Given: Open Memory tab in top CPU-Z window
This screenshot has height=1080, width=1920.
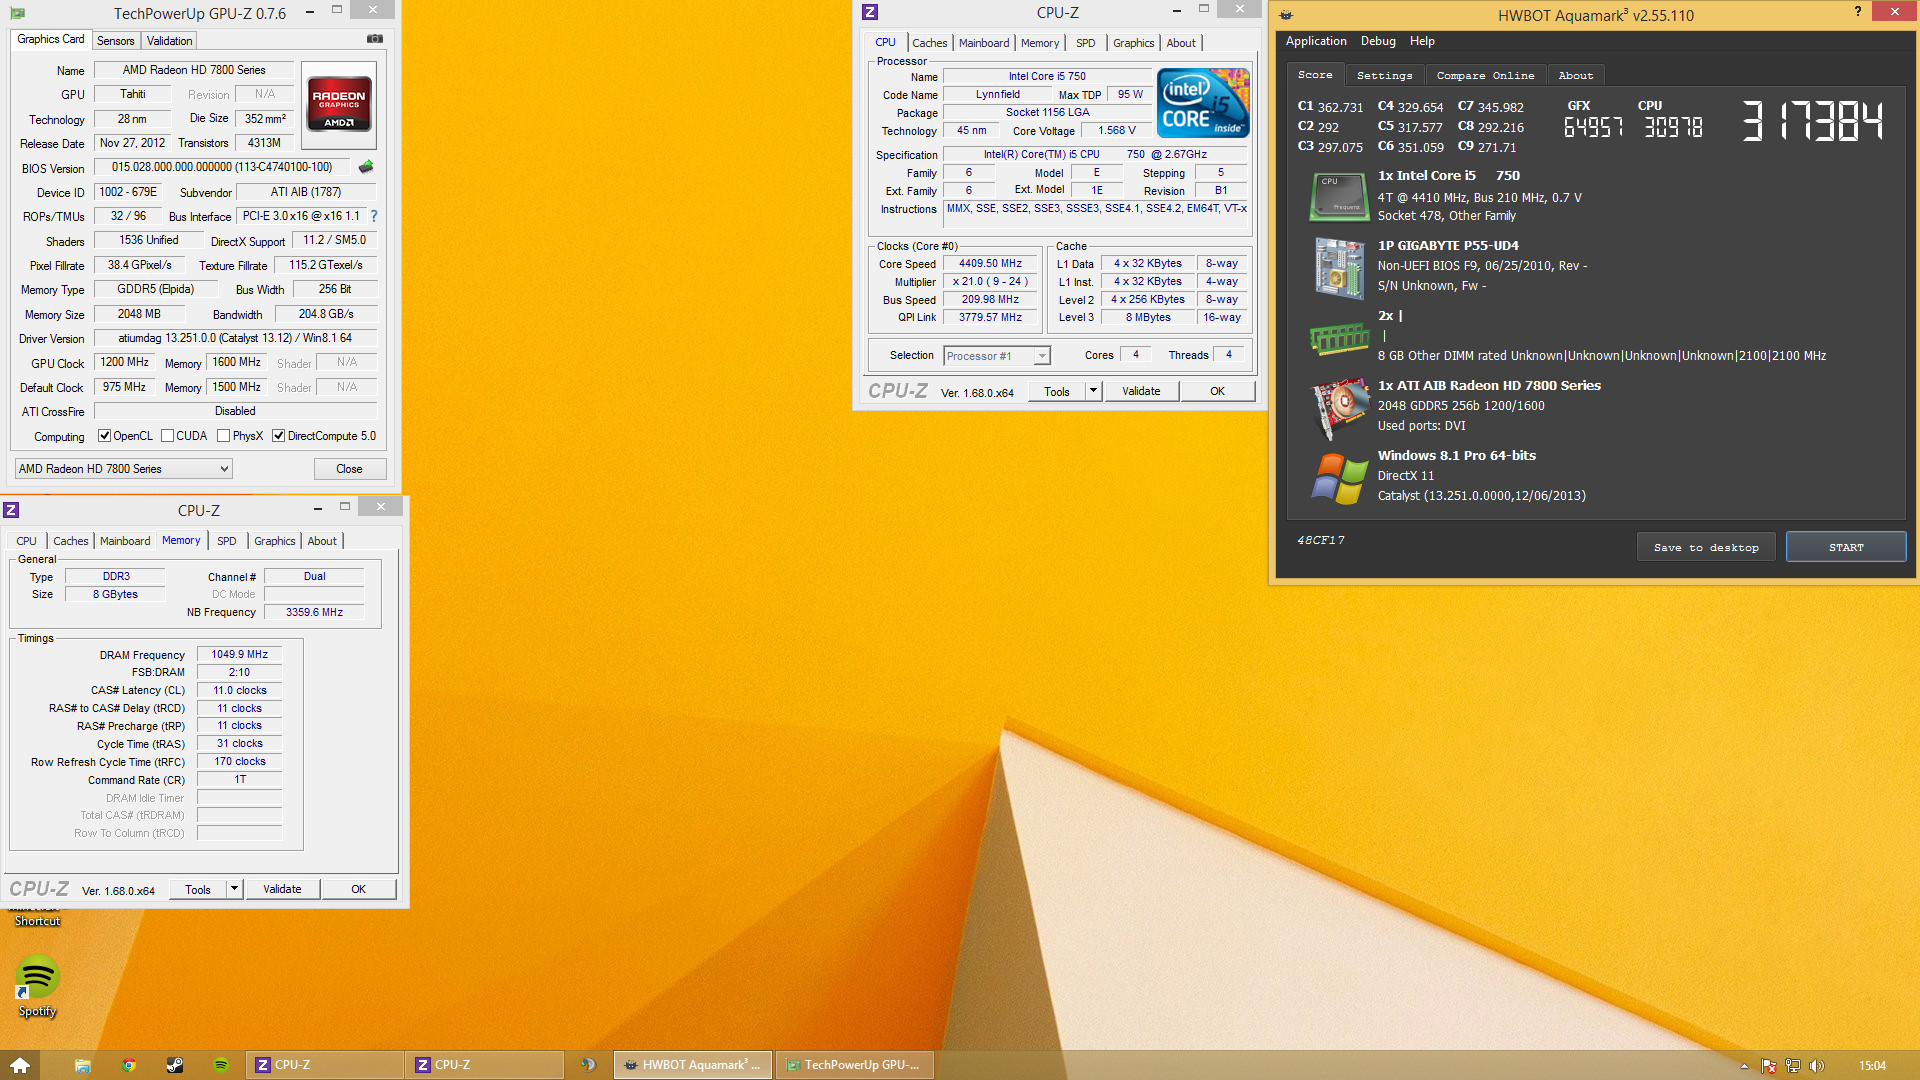Looking at the screenshot, I should coord(1040,43).
